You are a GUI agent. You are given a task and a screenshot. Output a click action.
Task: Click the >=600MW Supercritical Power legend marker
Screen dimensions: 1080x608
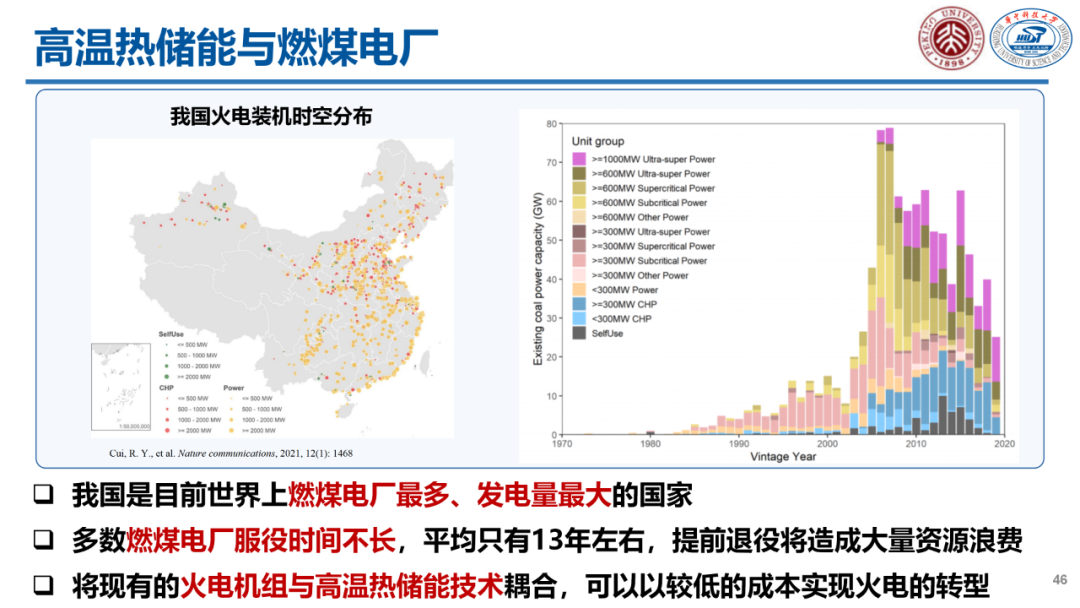(580, 188)
